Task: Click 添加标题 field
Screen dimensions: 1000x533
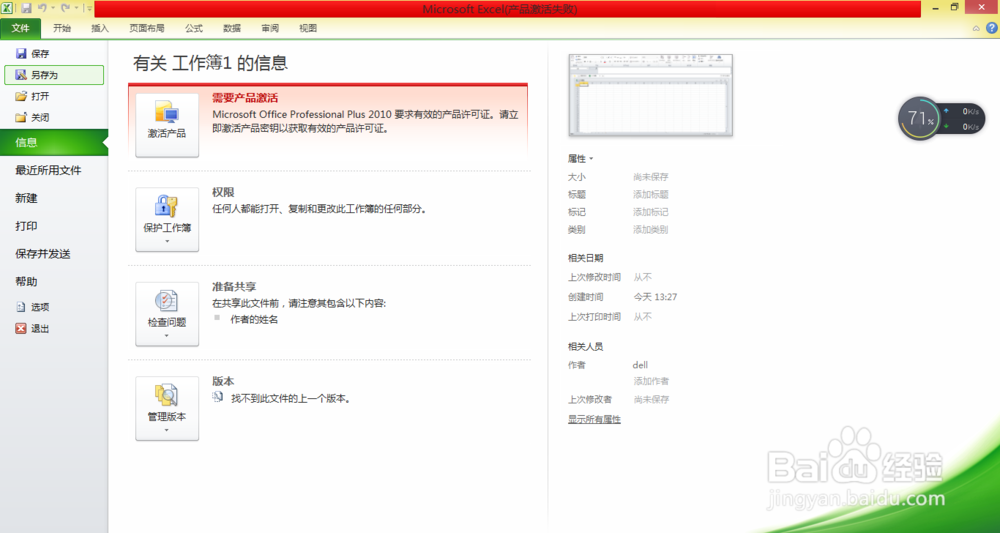Action: 651,194
